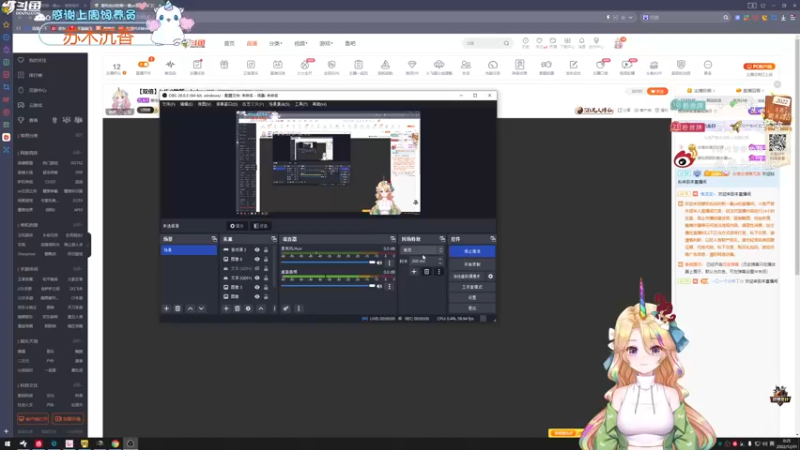Mute the second mixer channel speaker icon
This screenshot has height=450, width=800.
pyautogui.click(x=379, y=286)
